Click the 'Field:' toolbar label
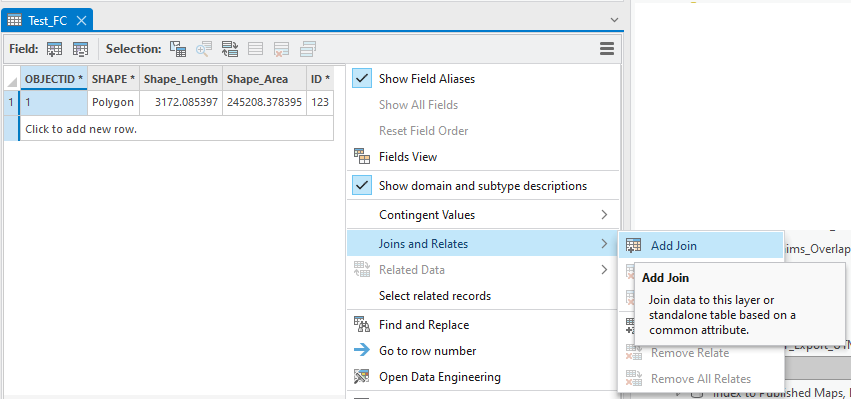 pos(24,49)
